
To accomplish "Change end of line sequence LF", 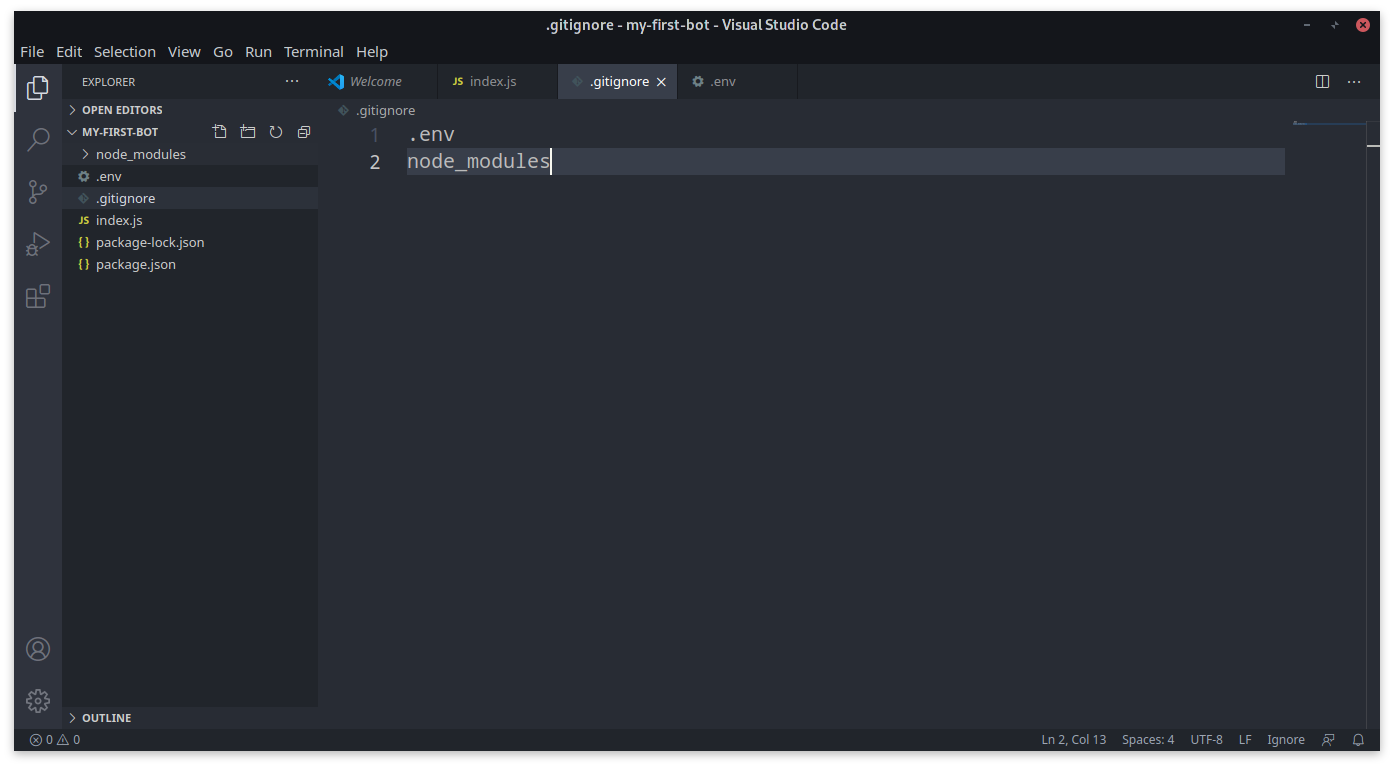I will click(x=1245, y=740).
